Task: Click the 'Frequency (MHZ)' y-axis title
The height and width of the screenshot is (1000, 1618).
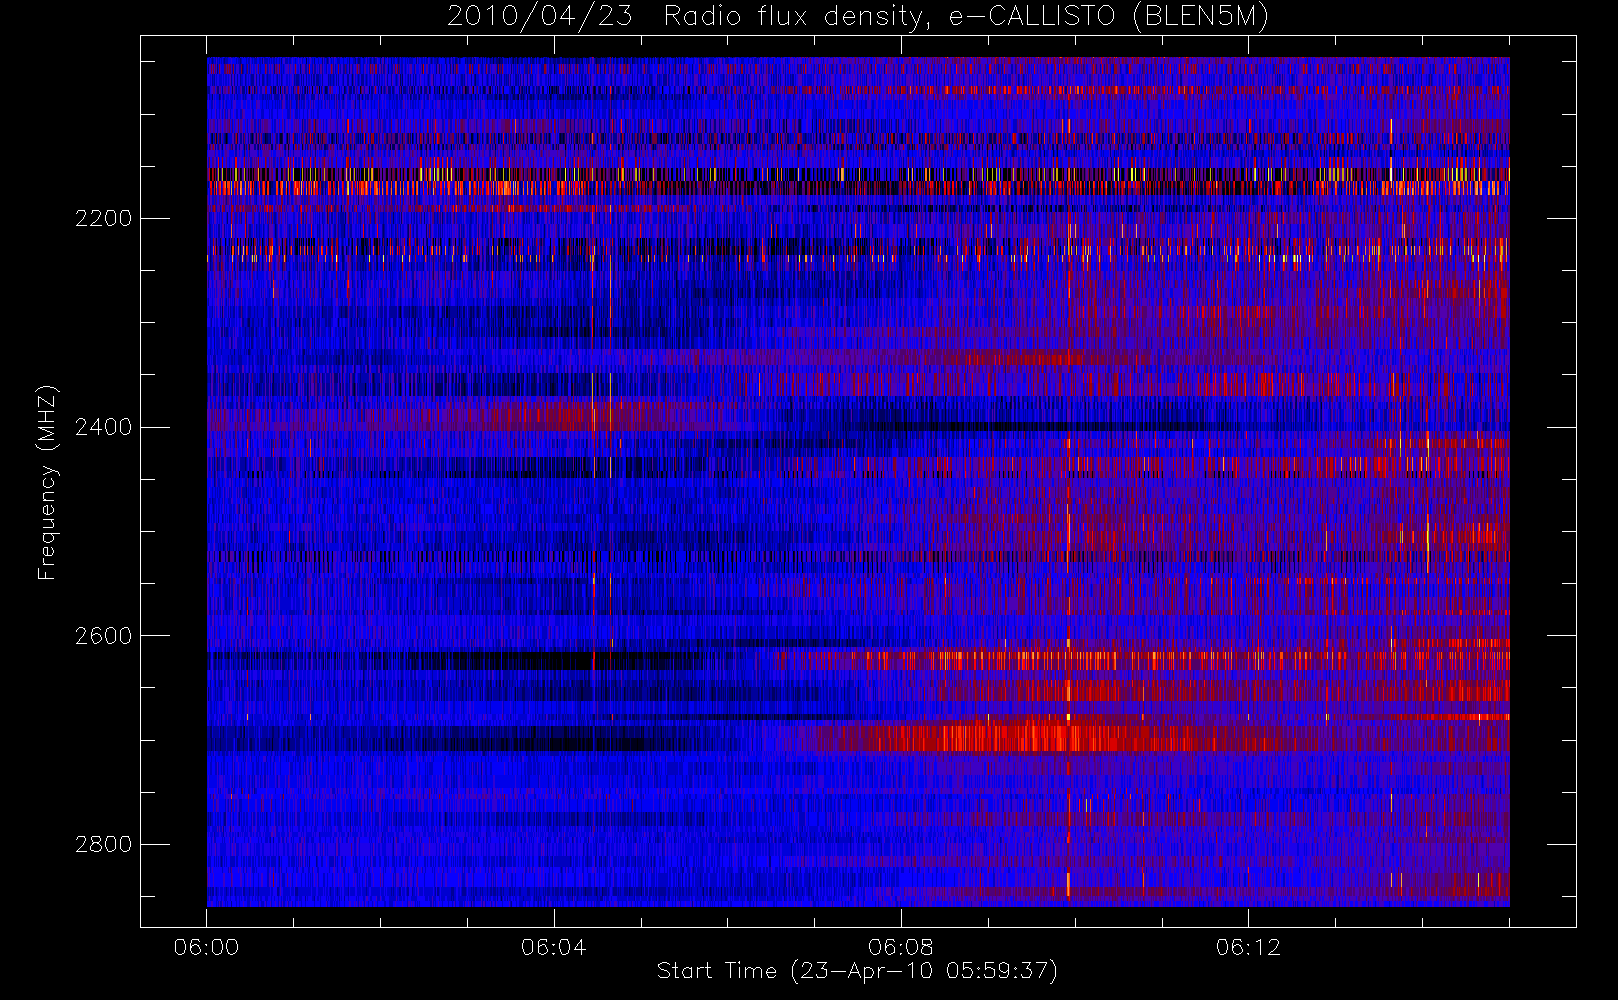Action: [47, 482]
